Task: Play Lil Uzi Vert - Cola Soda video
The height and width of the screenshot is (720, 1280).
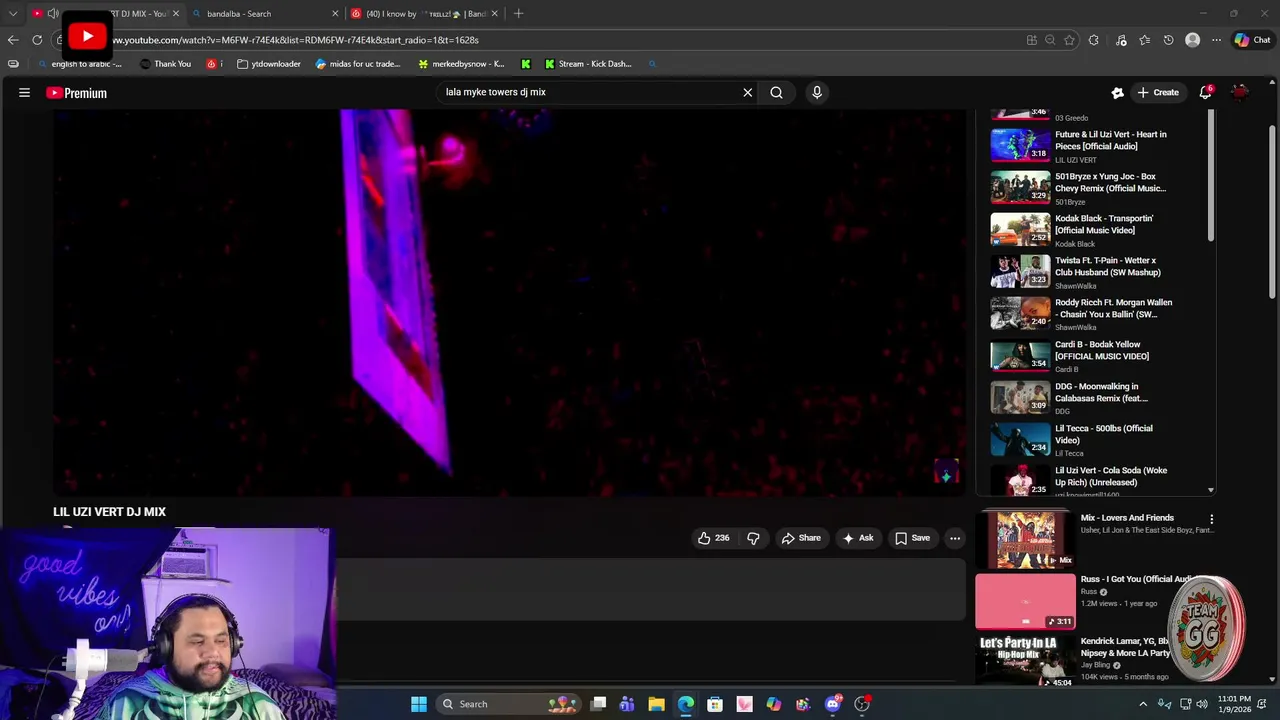Action: (1100, 480)
